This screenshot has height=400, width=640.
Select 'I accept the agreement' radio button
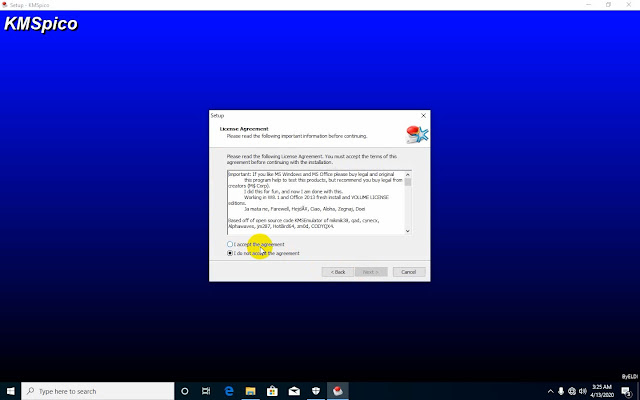pos(230,244)
